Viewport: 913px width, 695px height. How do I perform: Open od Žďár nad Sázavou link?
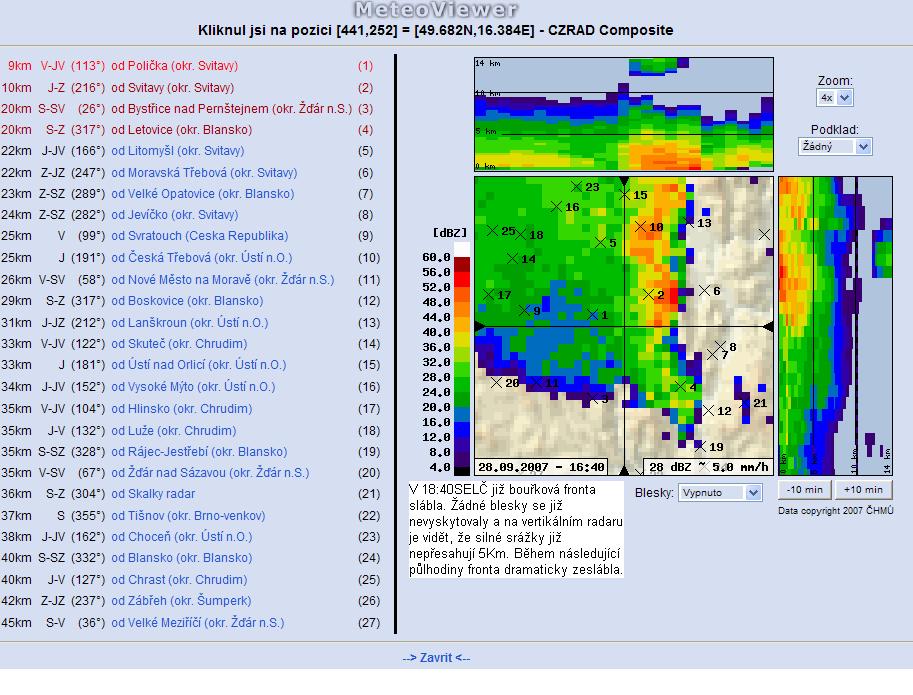[x=210, y=473]
